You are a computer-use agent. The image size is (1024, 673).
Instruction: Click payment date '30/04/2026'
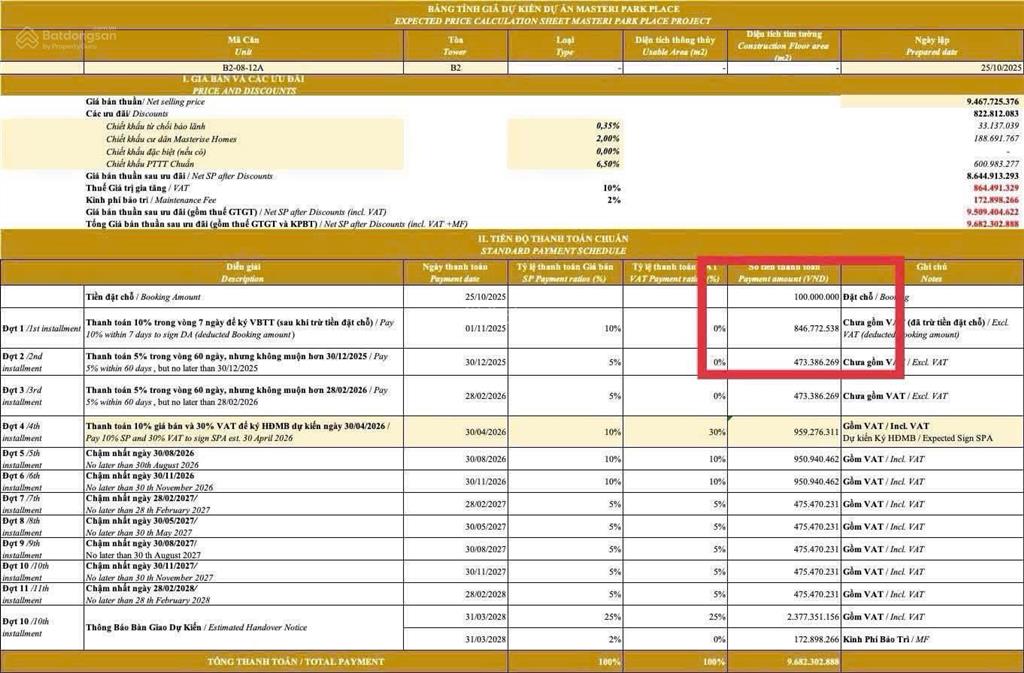pyautogui.click(x=485, y=432)
